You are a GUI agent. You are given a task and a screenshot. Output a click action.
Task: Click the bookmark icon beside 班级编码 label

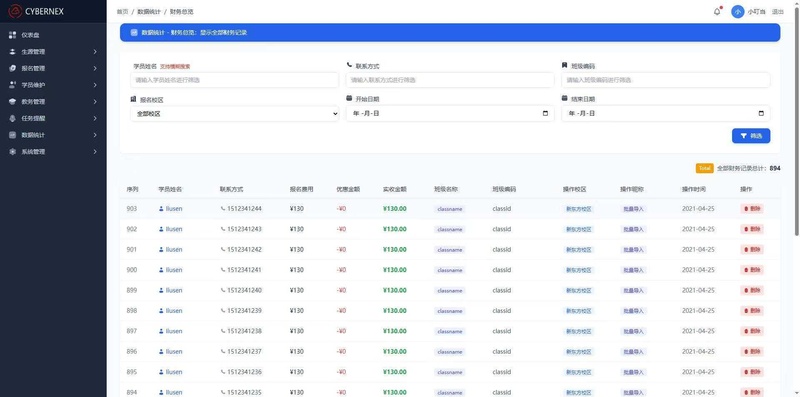pyautogui.click(x=564, y=65)
